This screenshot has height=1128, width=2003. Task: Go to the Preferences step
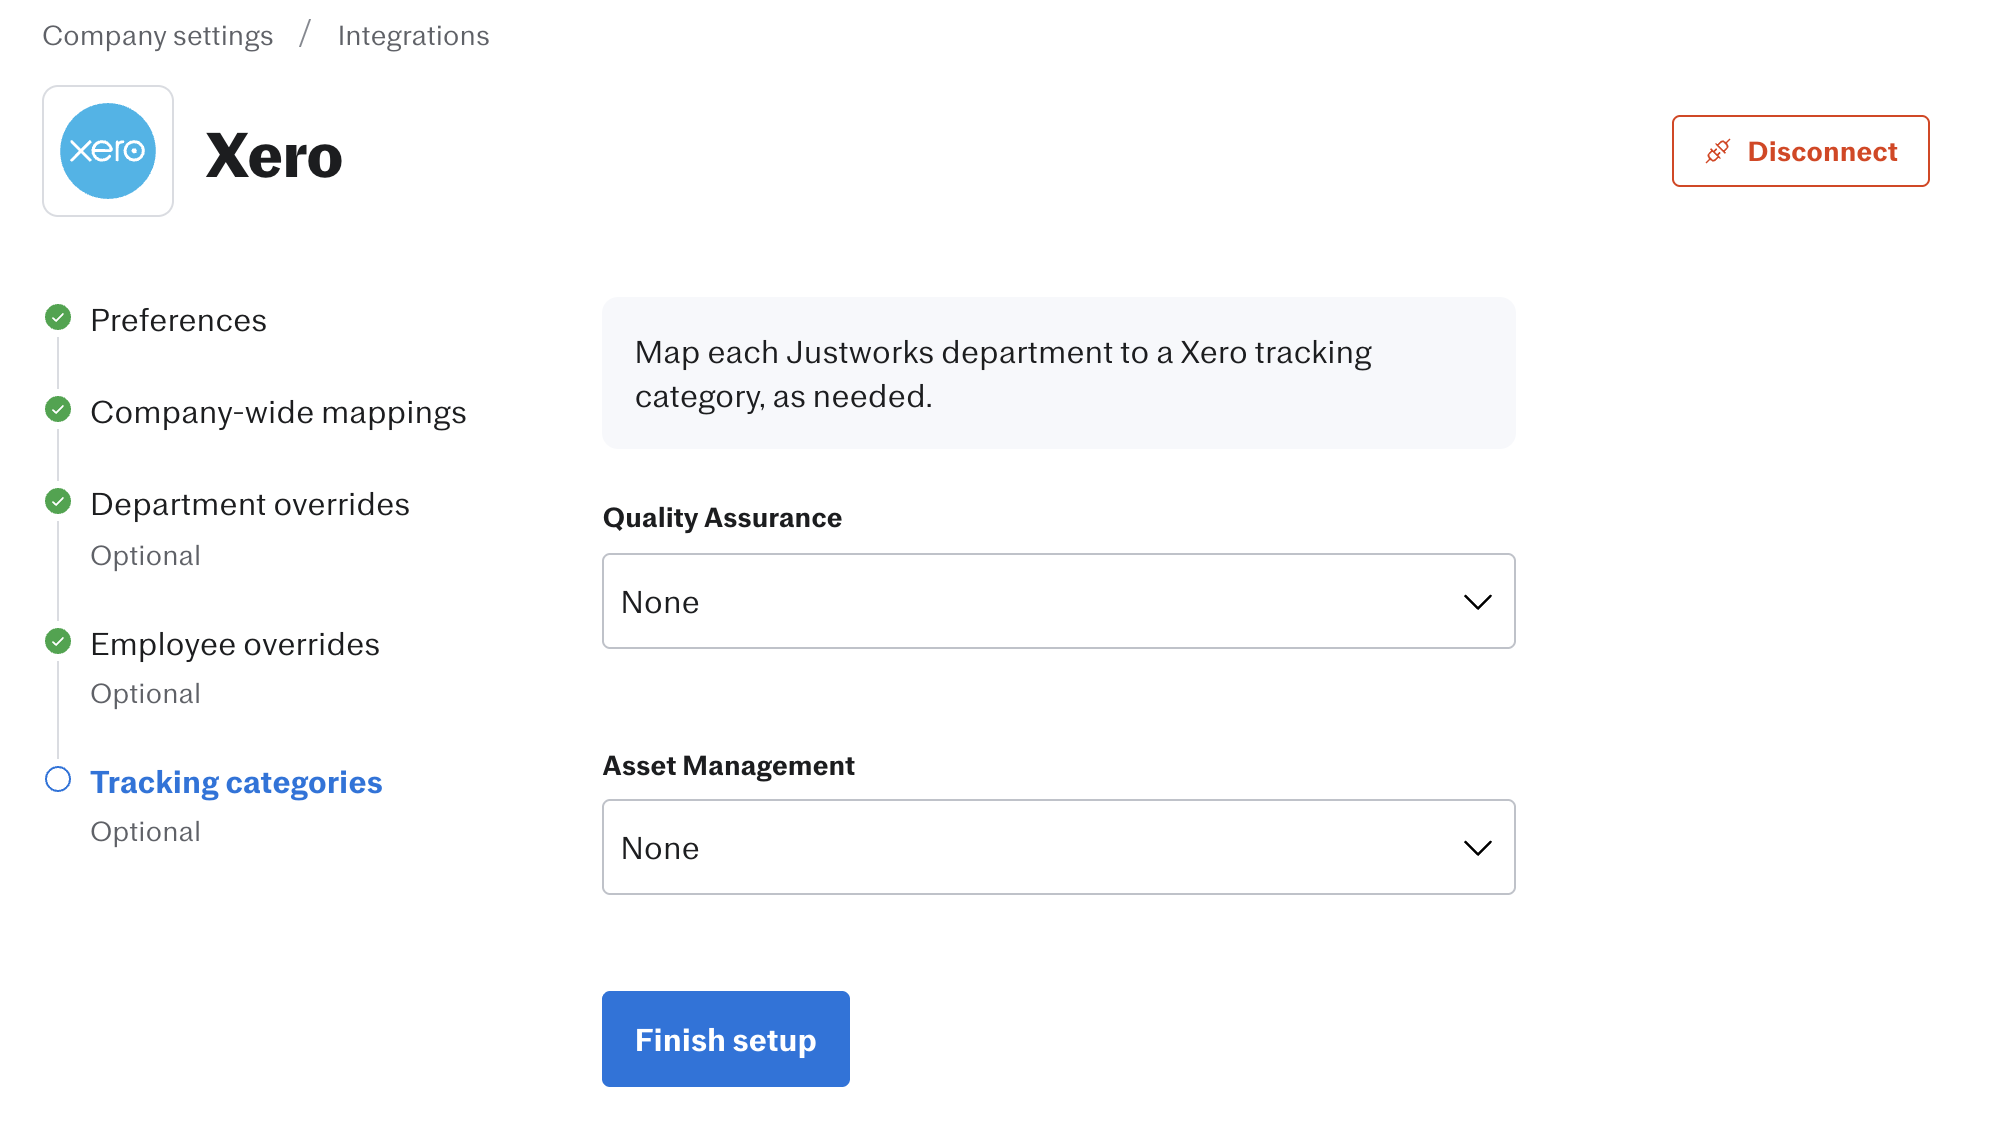(178, 320)
